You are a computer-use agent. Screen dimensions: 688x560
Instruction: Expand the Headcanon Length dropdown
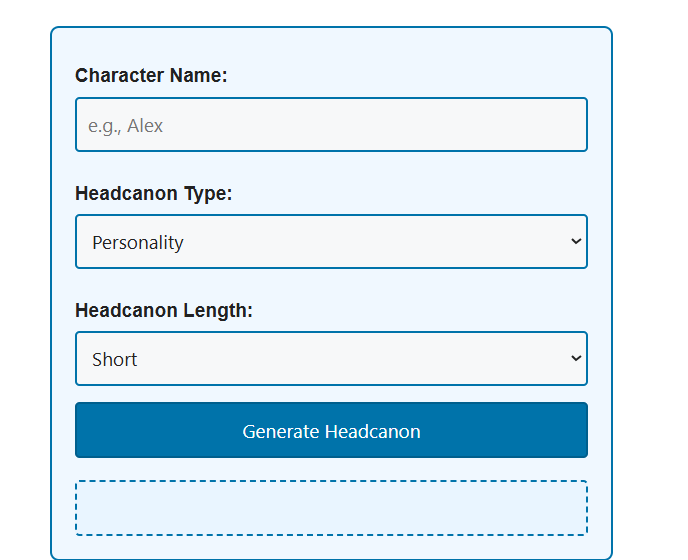coord(331,359)
